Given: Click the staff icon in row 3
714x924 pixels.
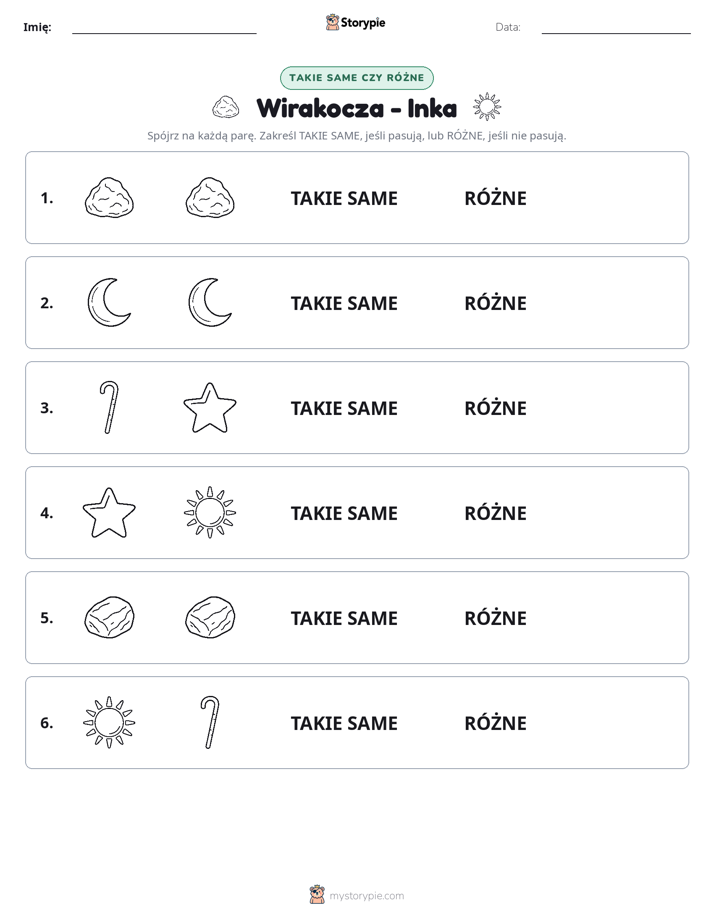Looking at the screenshot, I should (x=109, y=408).
